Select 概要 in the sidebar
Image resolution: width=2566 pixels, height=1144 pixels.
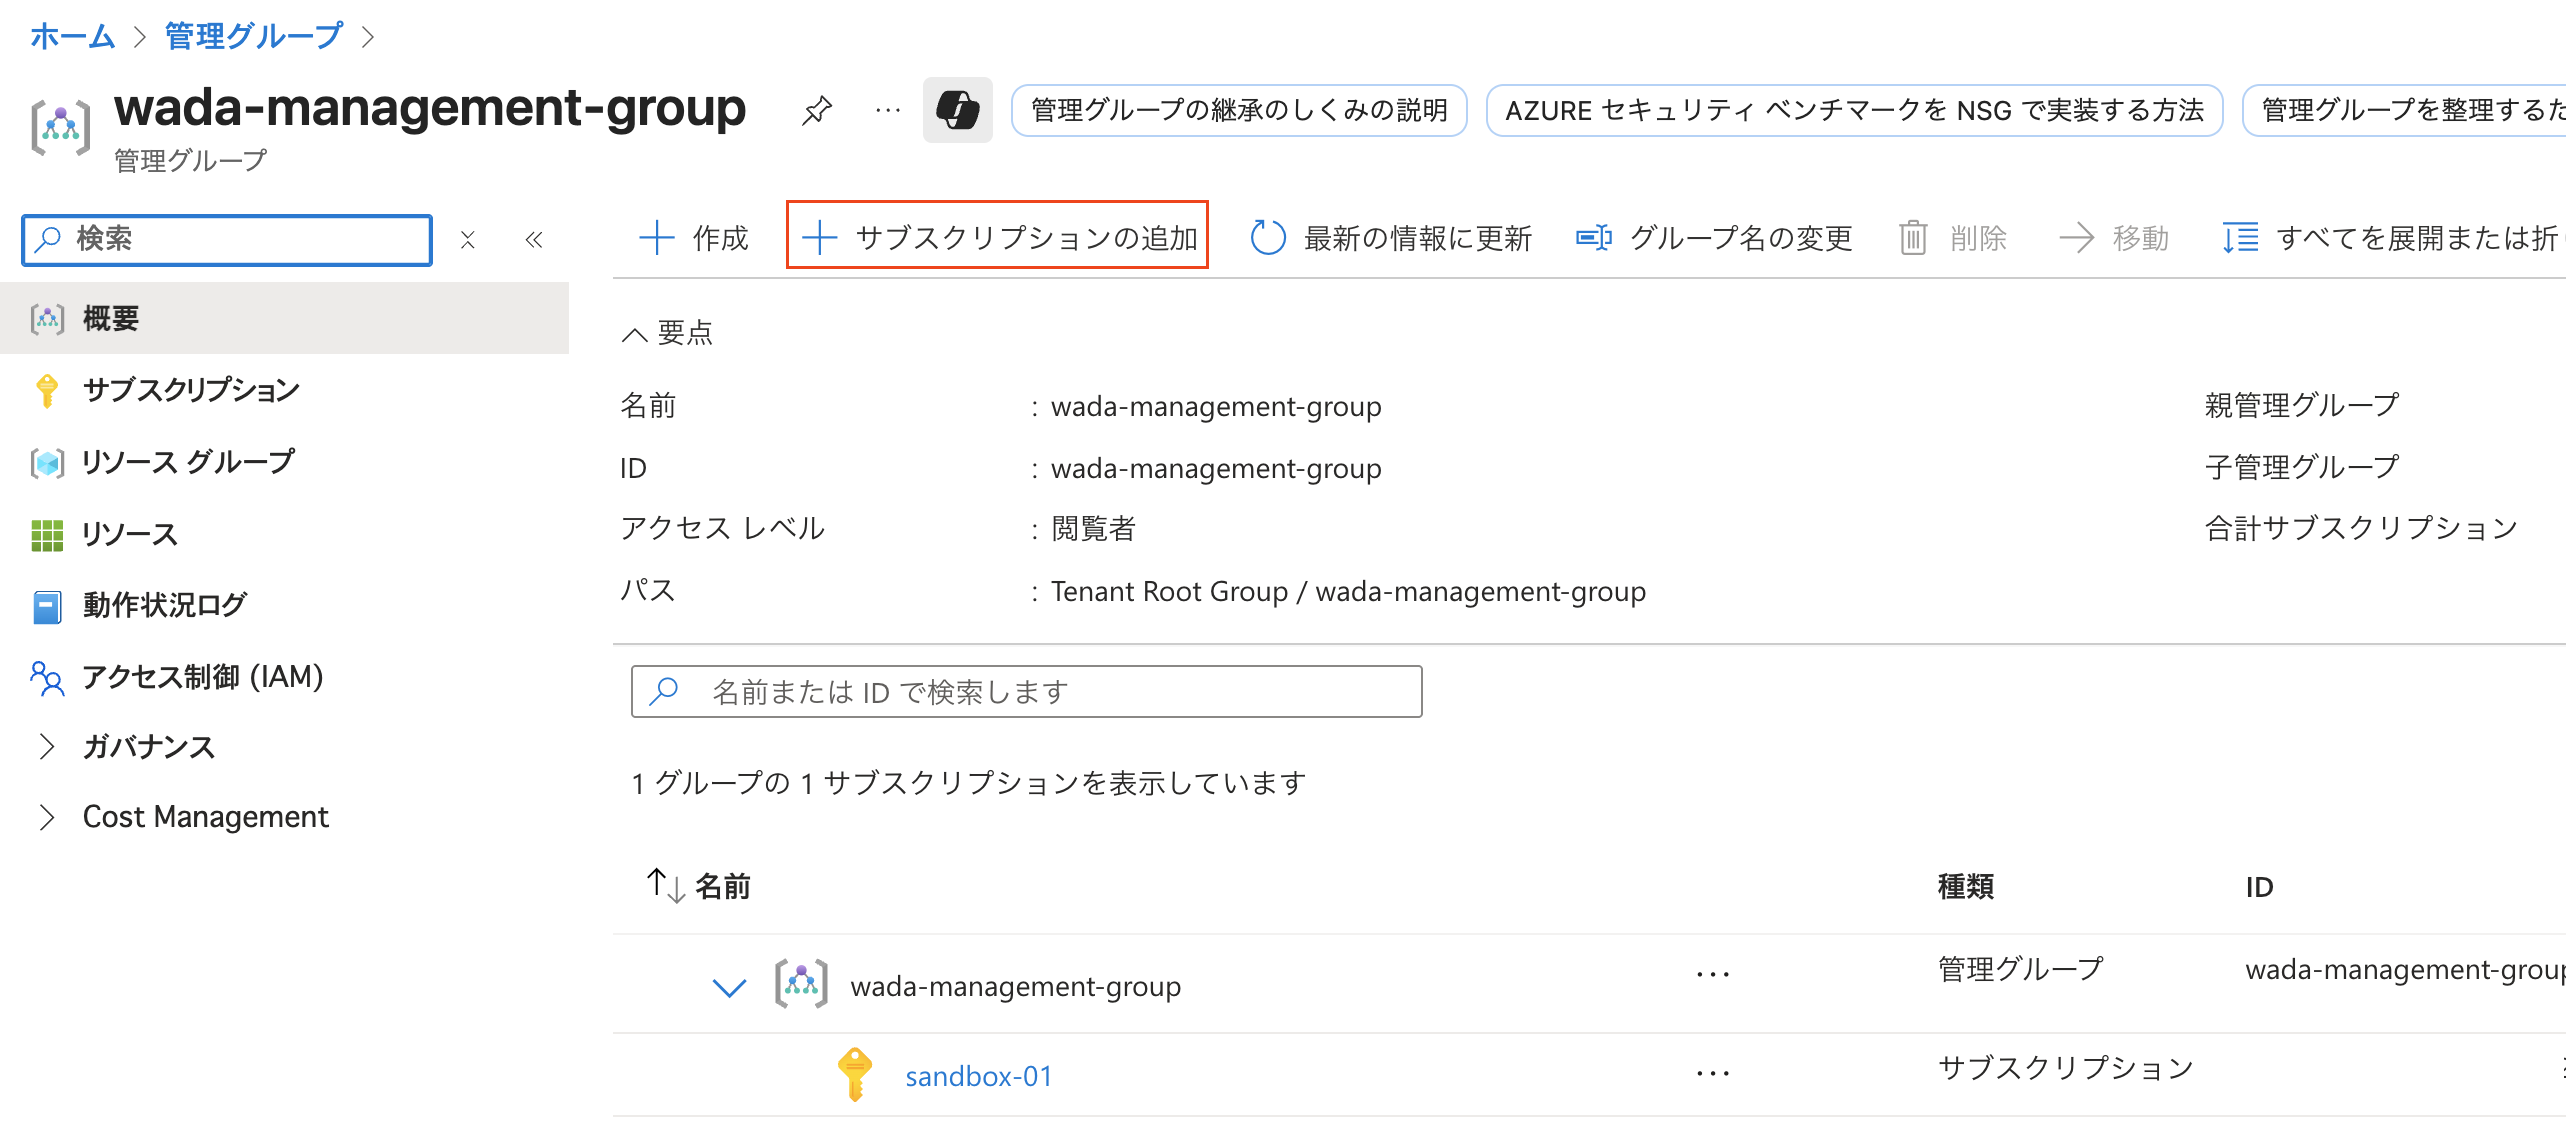click(284, 318)
